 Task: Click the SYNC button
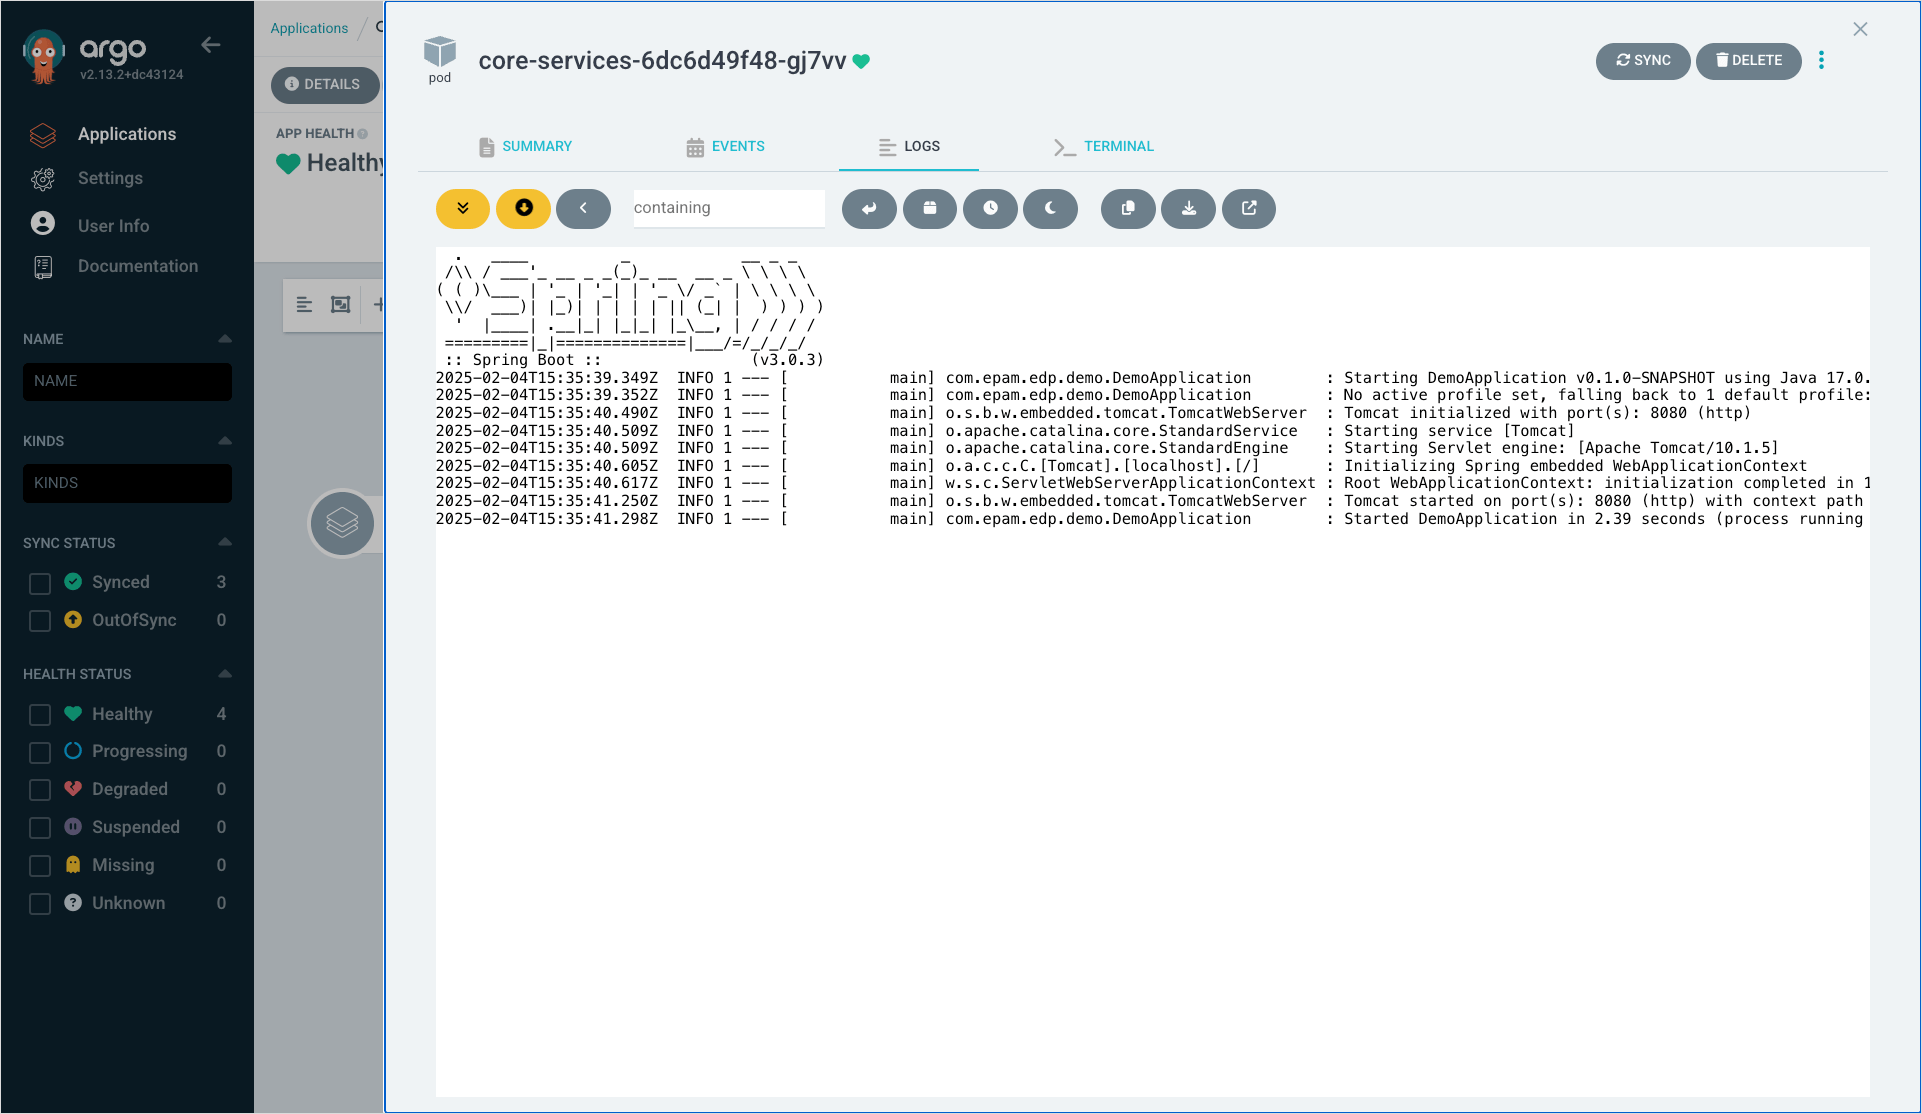(1643, 61)
